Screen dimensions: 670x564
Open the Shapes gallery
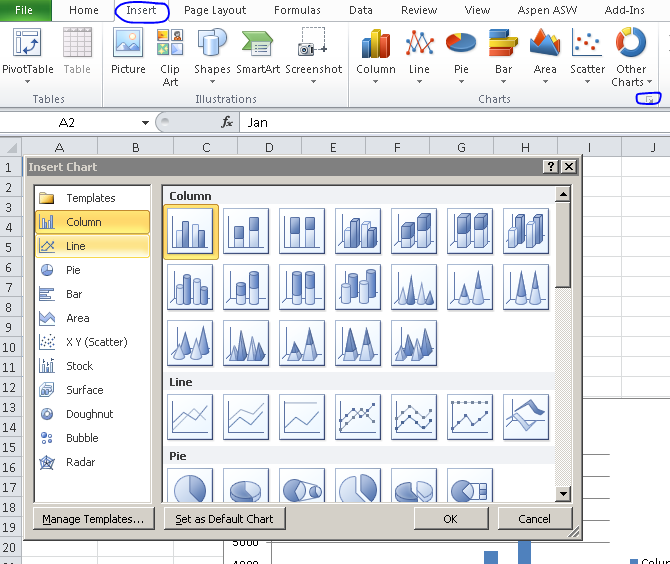point(212,43)
